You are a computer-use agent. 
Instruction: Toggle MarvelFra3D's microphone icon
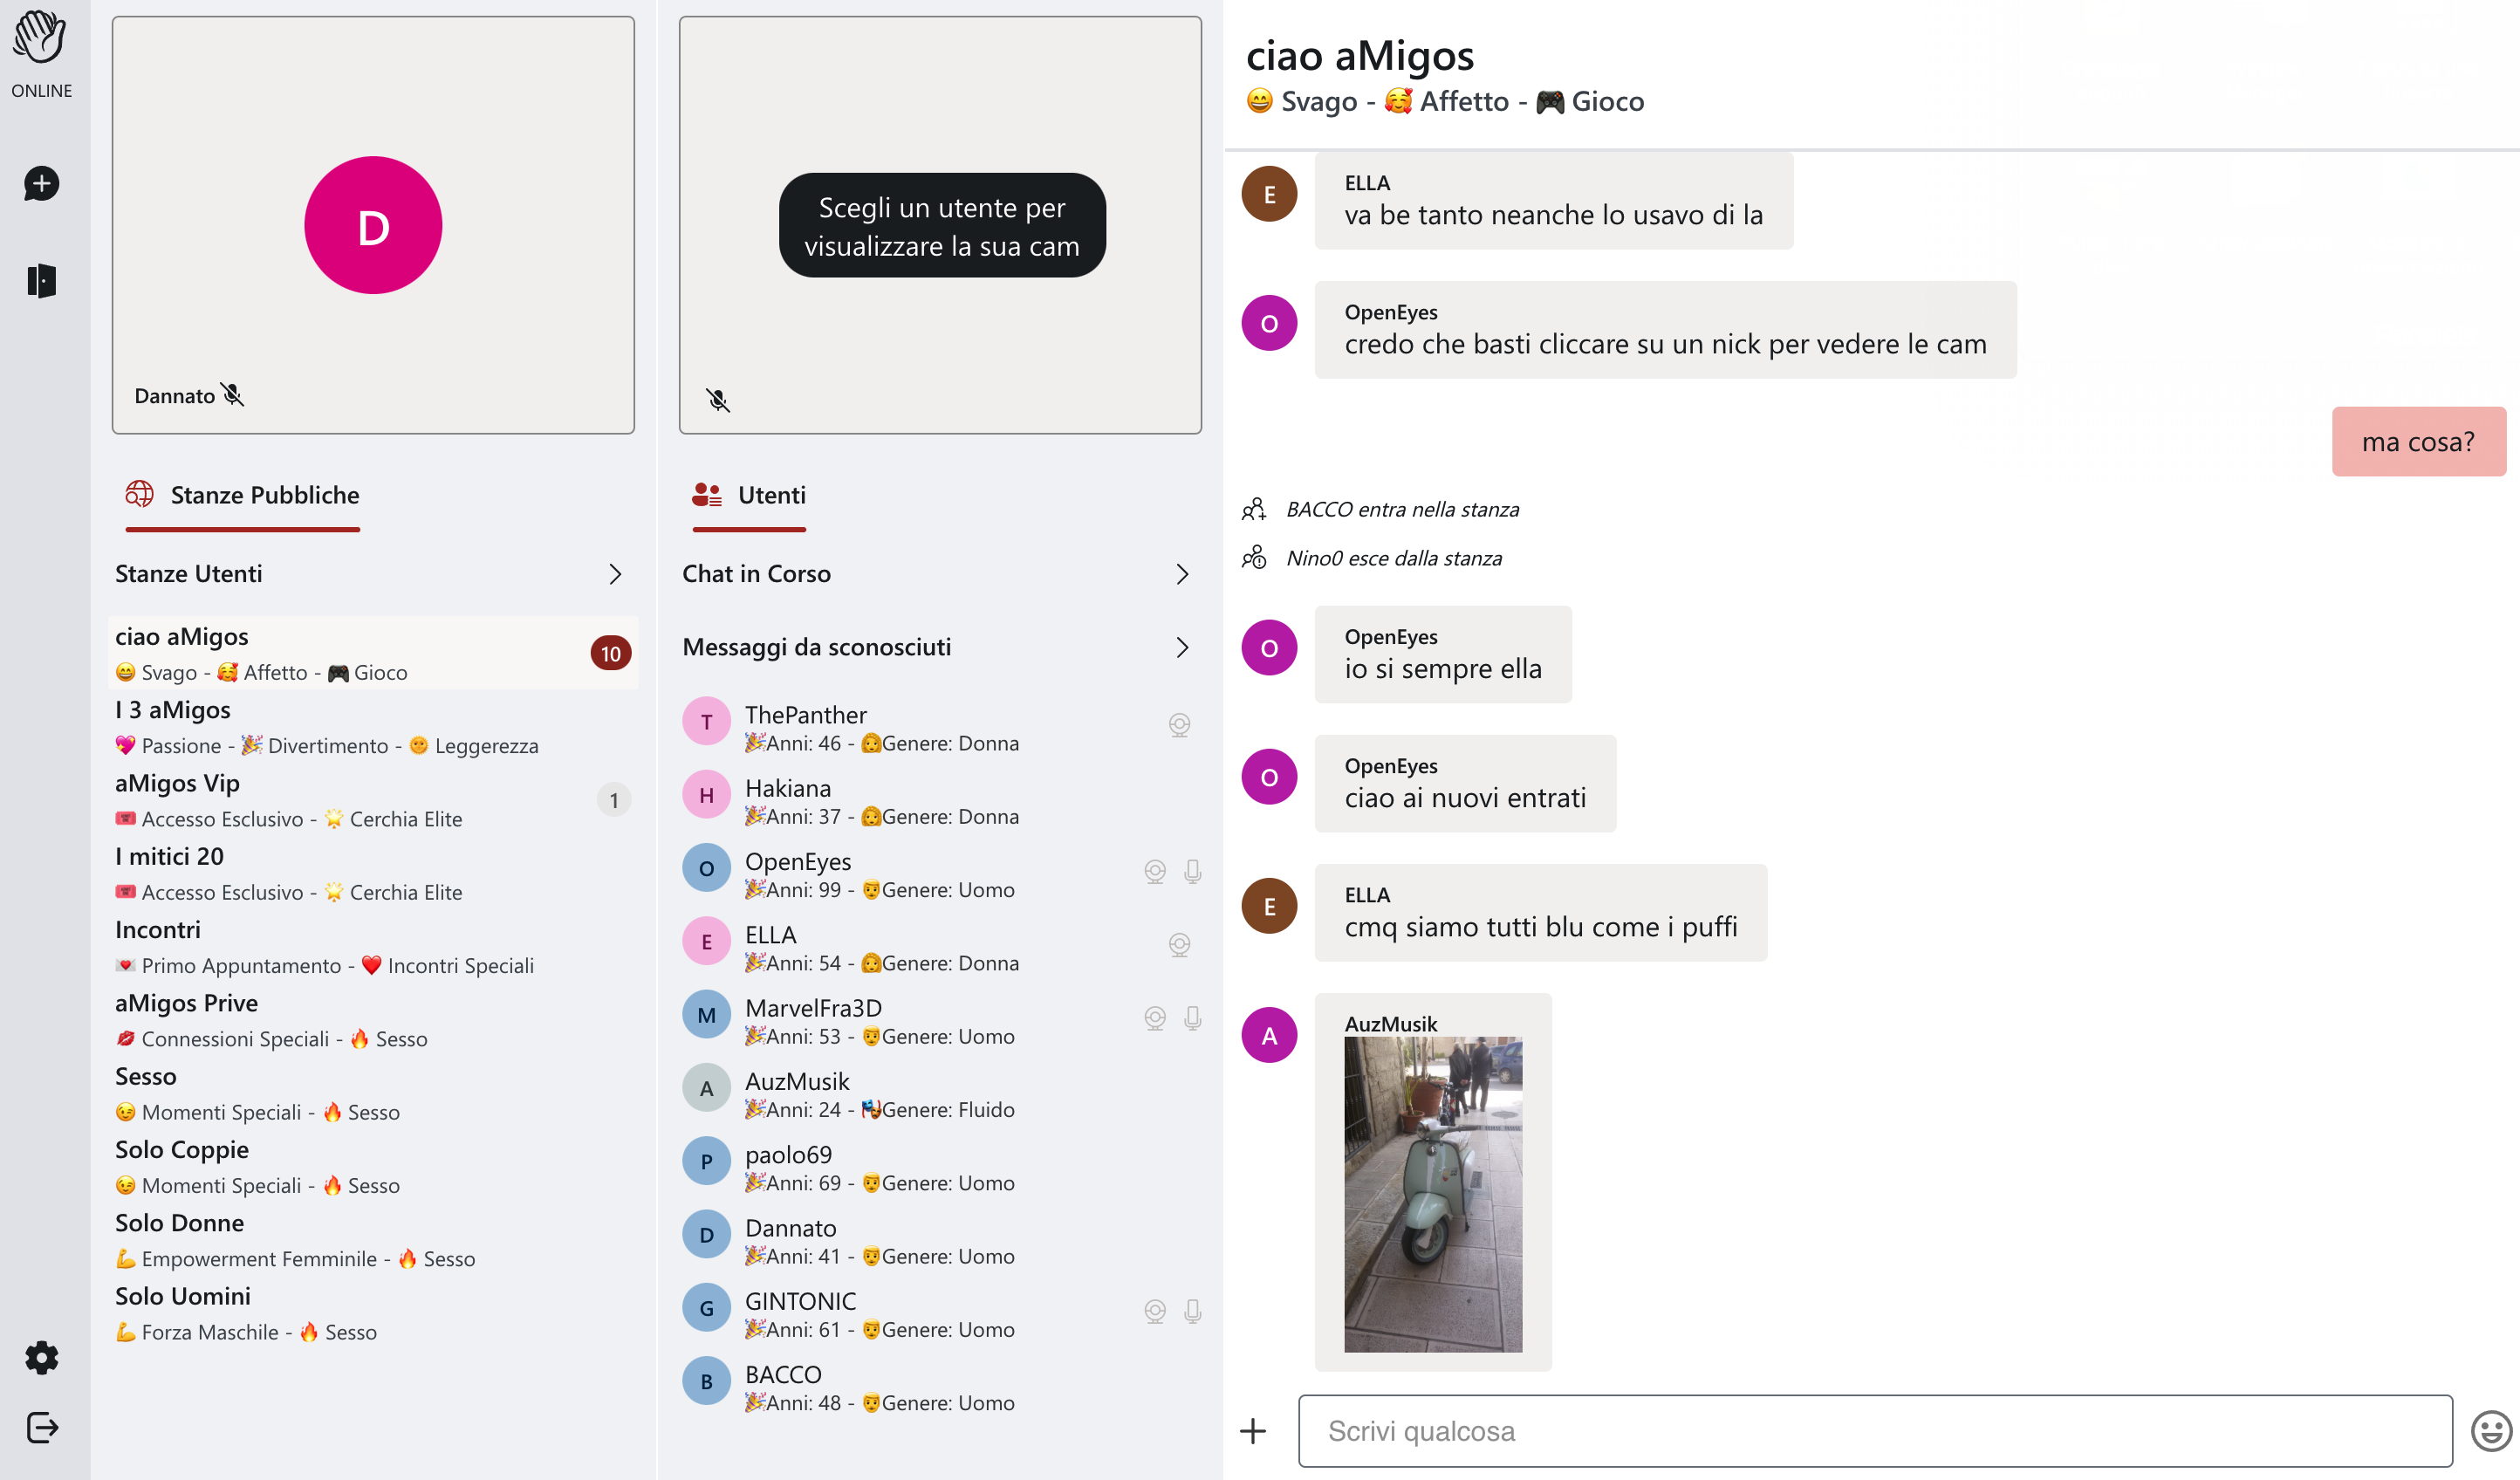[1192, 1018]
